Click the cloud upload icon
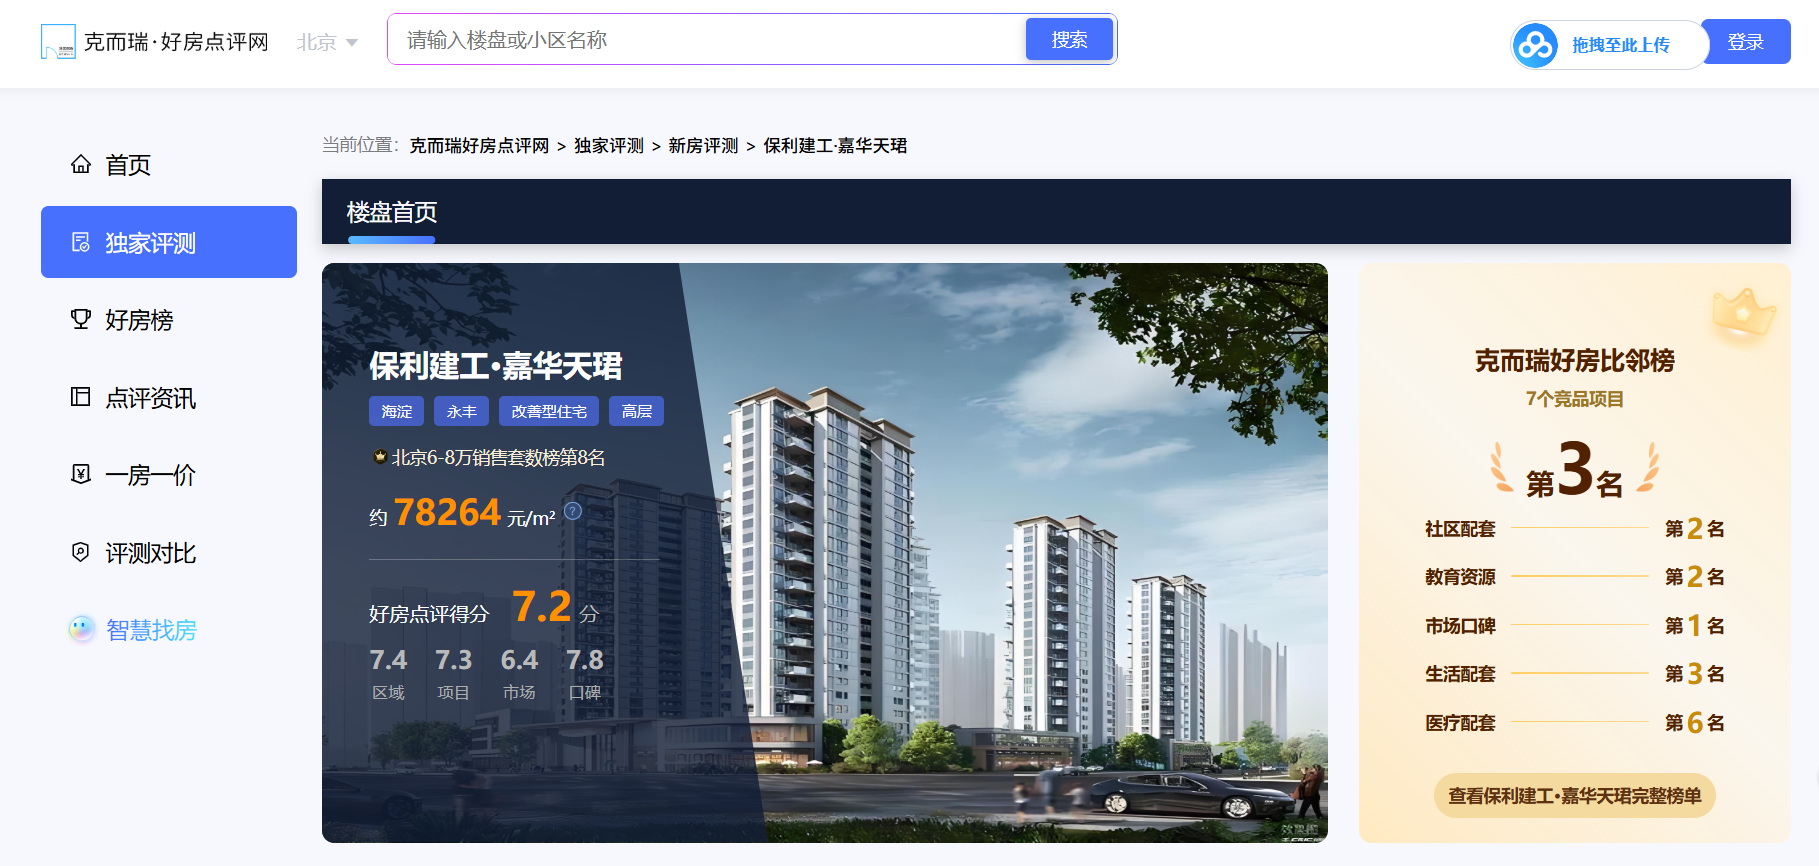 coord(1535,45)
